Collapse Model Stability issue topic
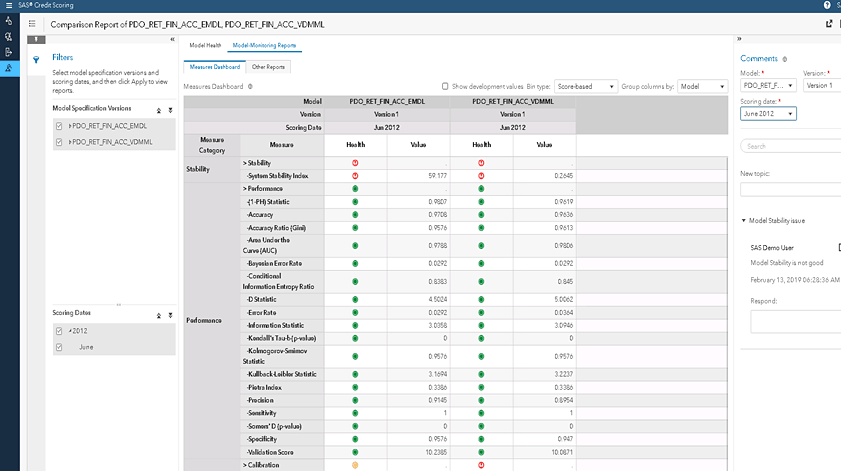 (743, 220)
